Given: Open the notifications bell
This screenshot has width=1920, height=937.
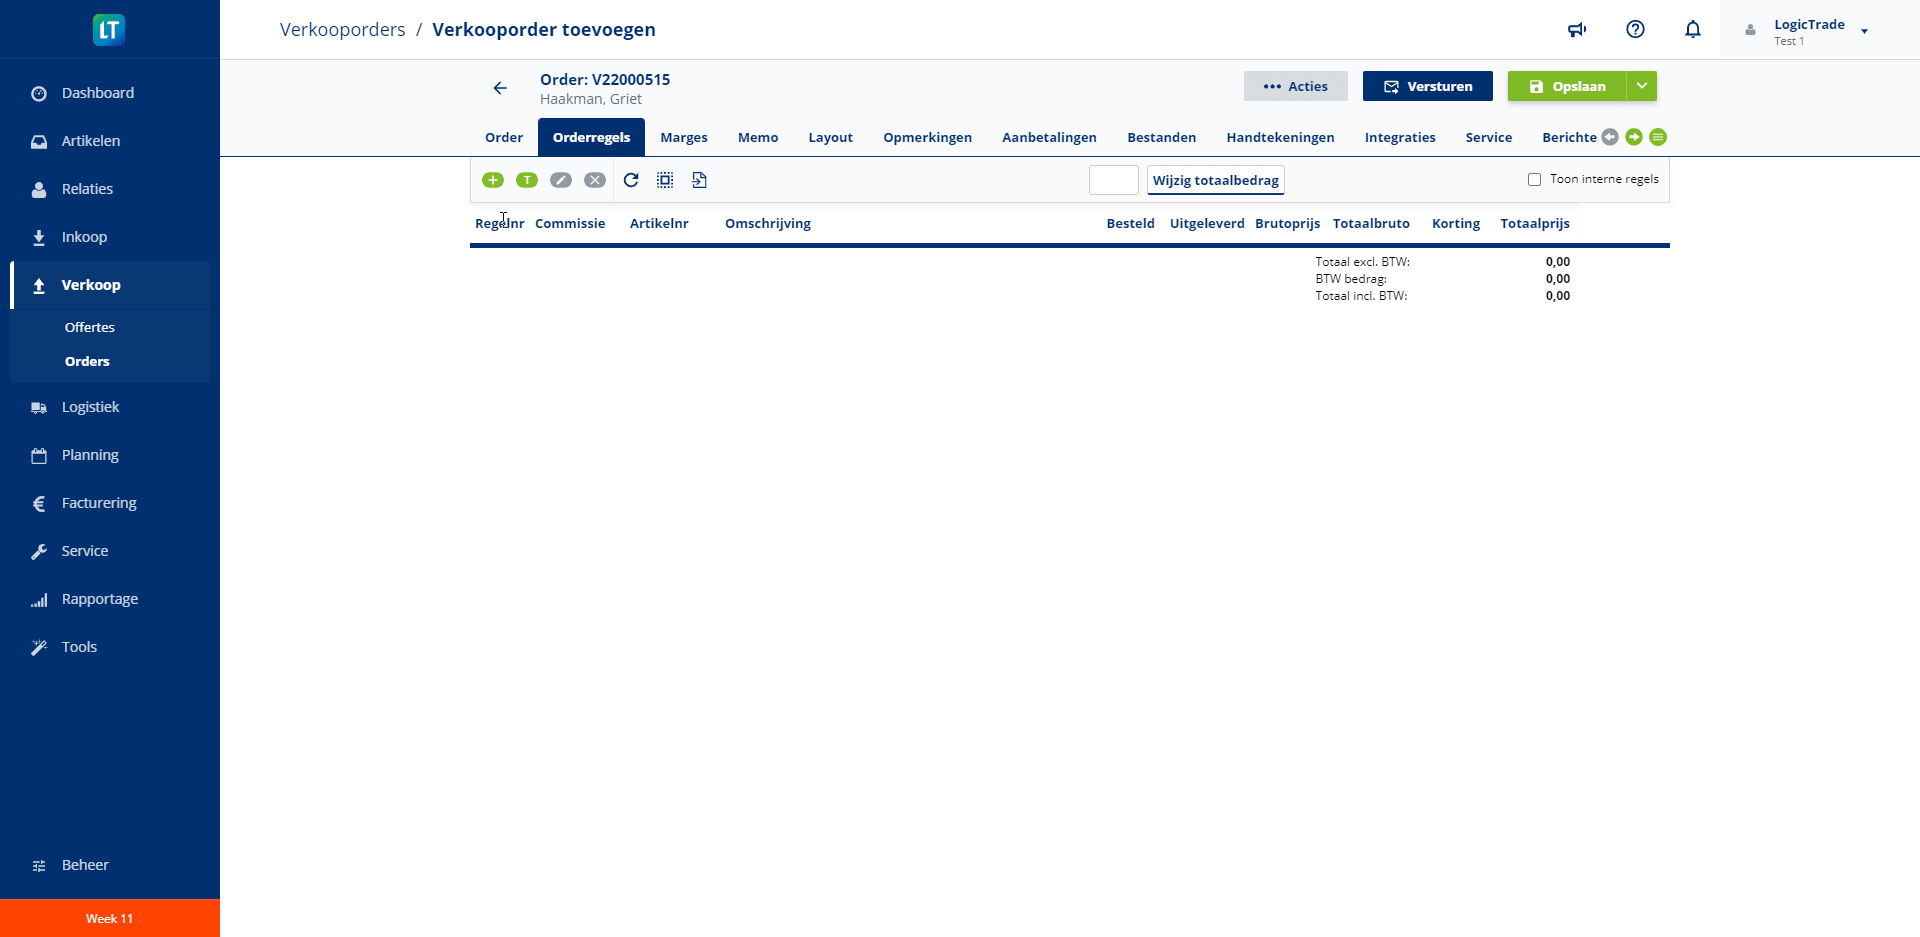Looking at the screenshot, I should click(x=1692, y=30).
